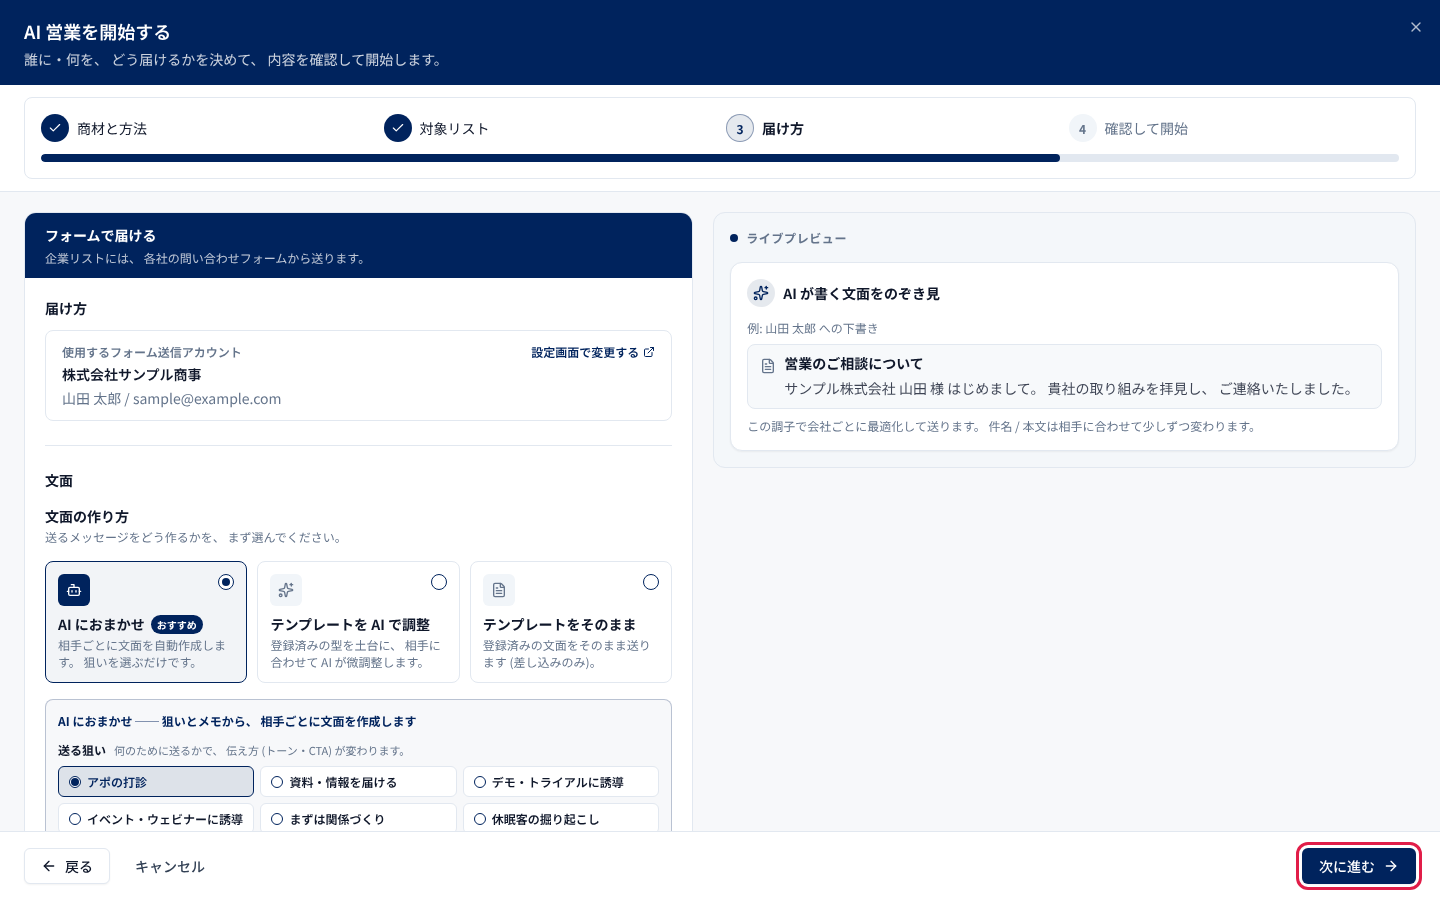Image resolution: width=1440 pixels, height=900 pixels.
Task: Select the AIにおまかせ radio button
Action: (226, 582)
